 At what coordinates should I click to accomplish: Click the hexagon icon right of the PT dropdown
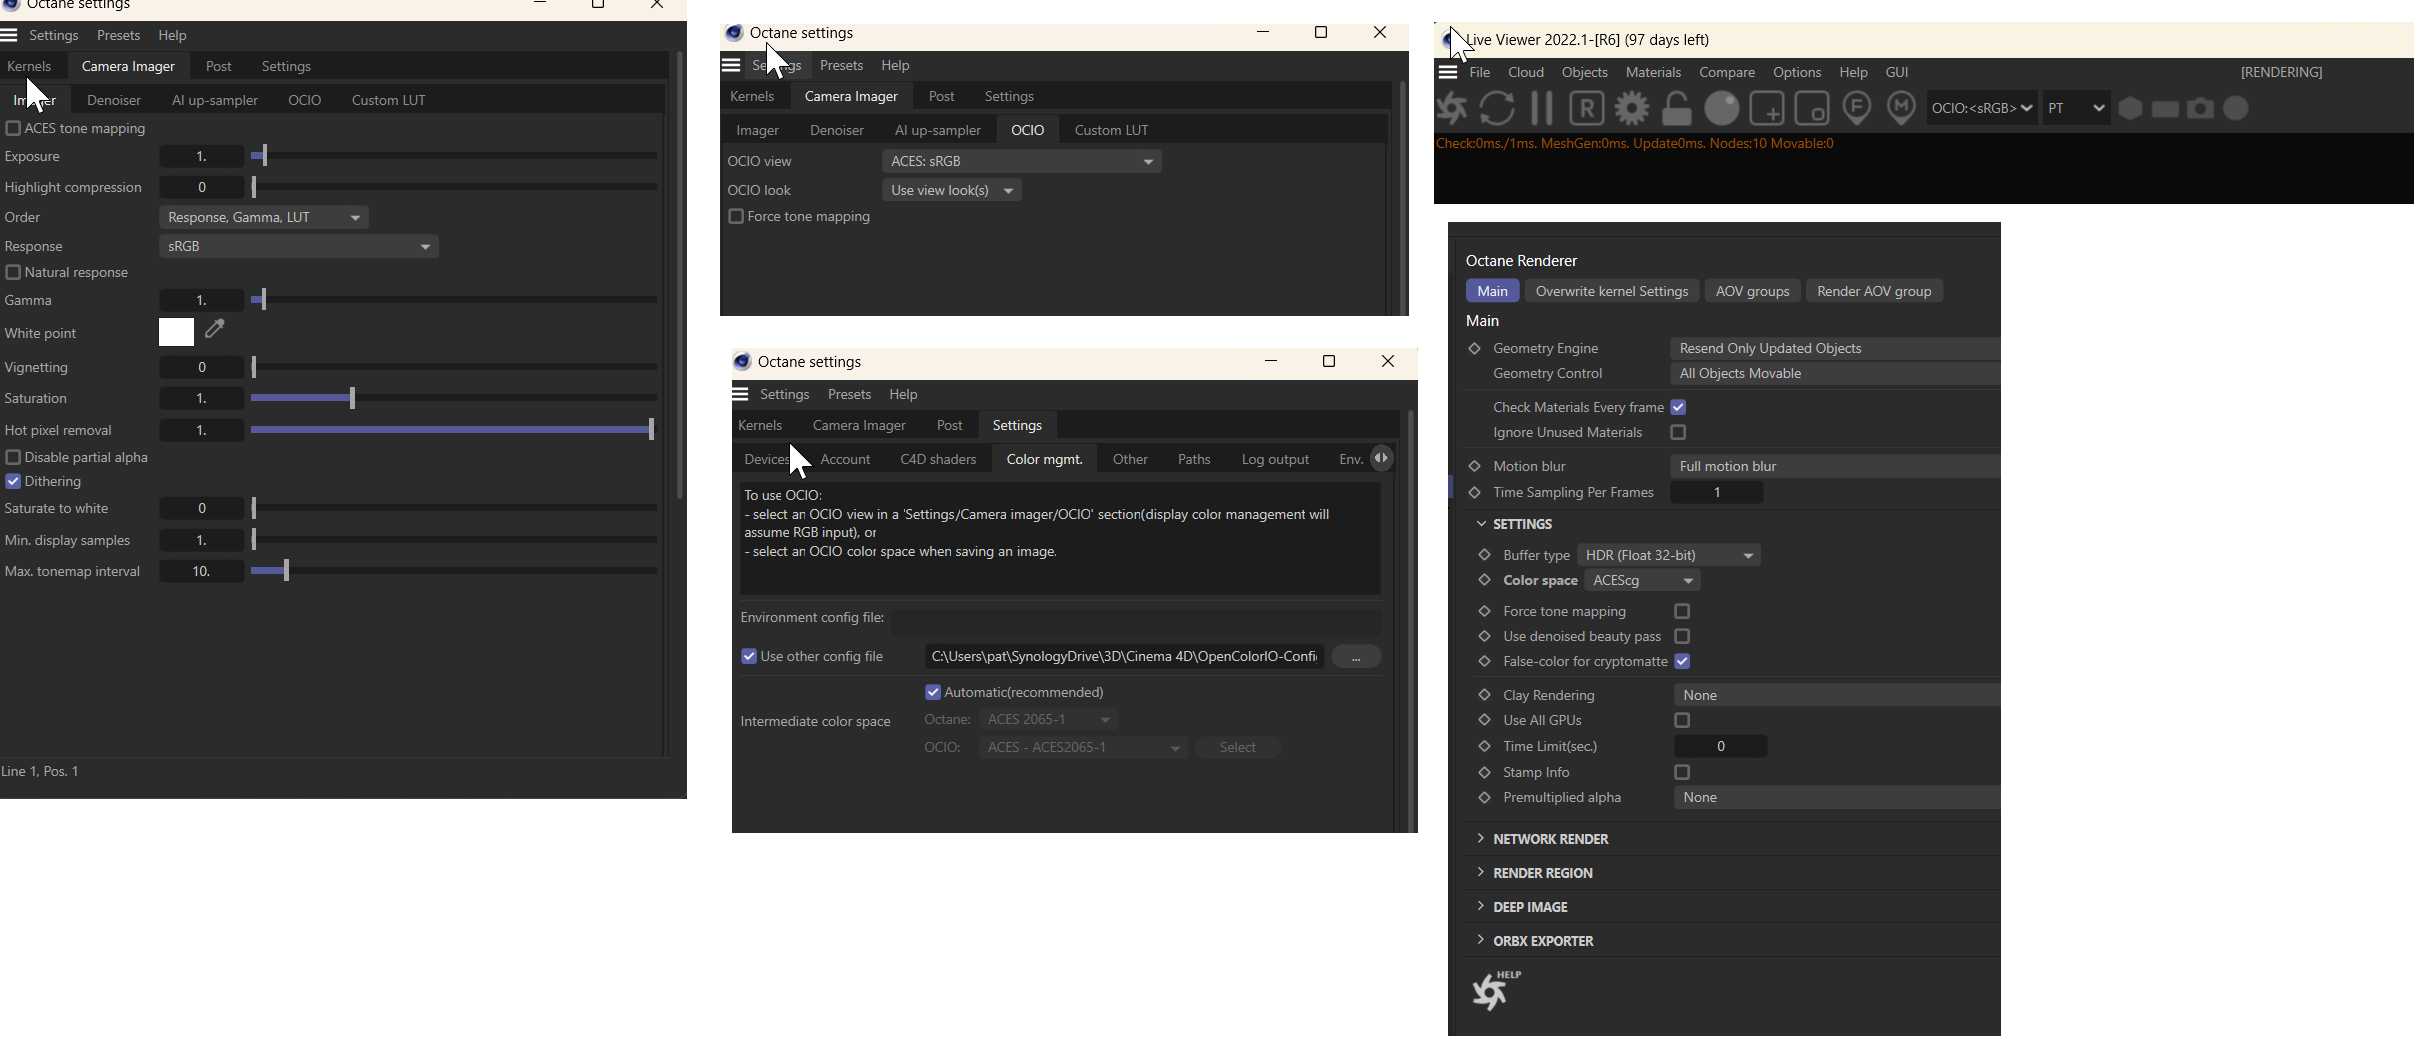click(x=2130, y=108)
